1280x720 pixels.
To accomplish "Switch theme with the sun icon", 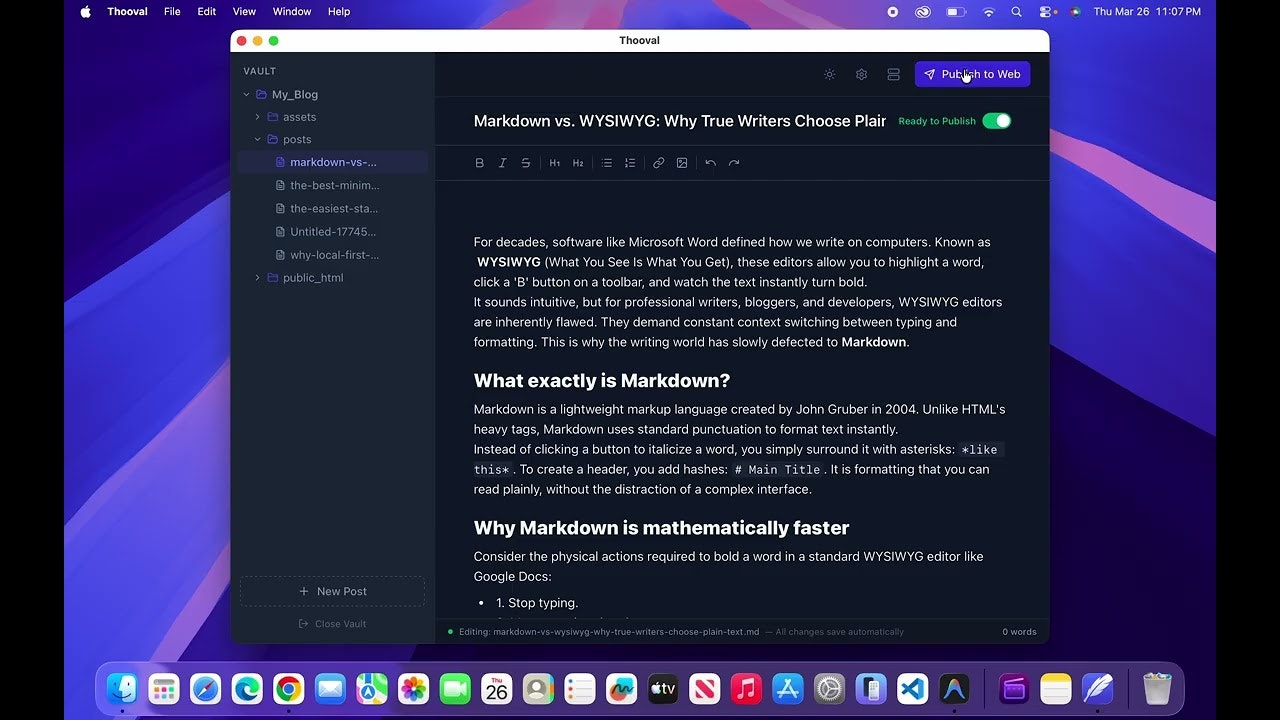I will click(829, 74).
